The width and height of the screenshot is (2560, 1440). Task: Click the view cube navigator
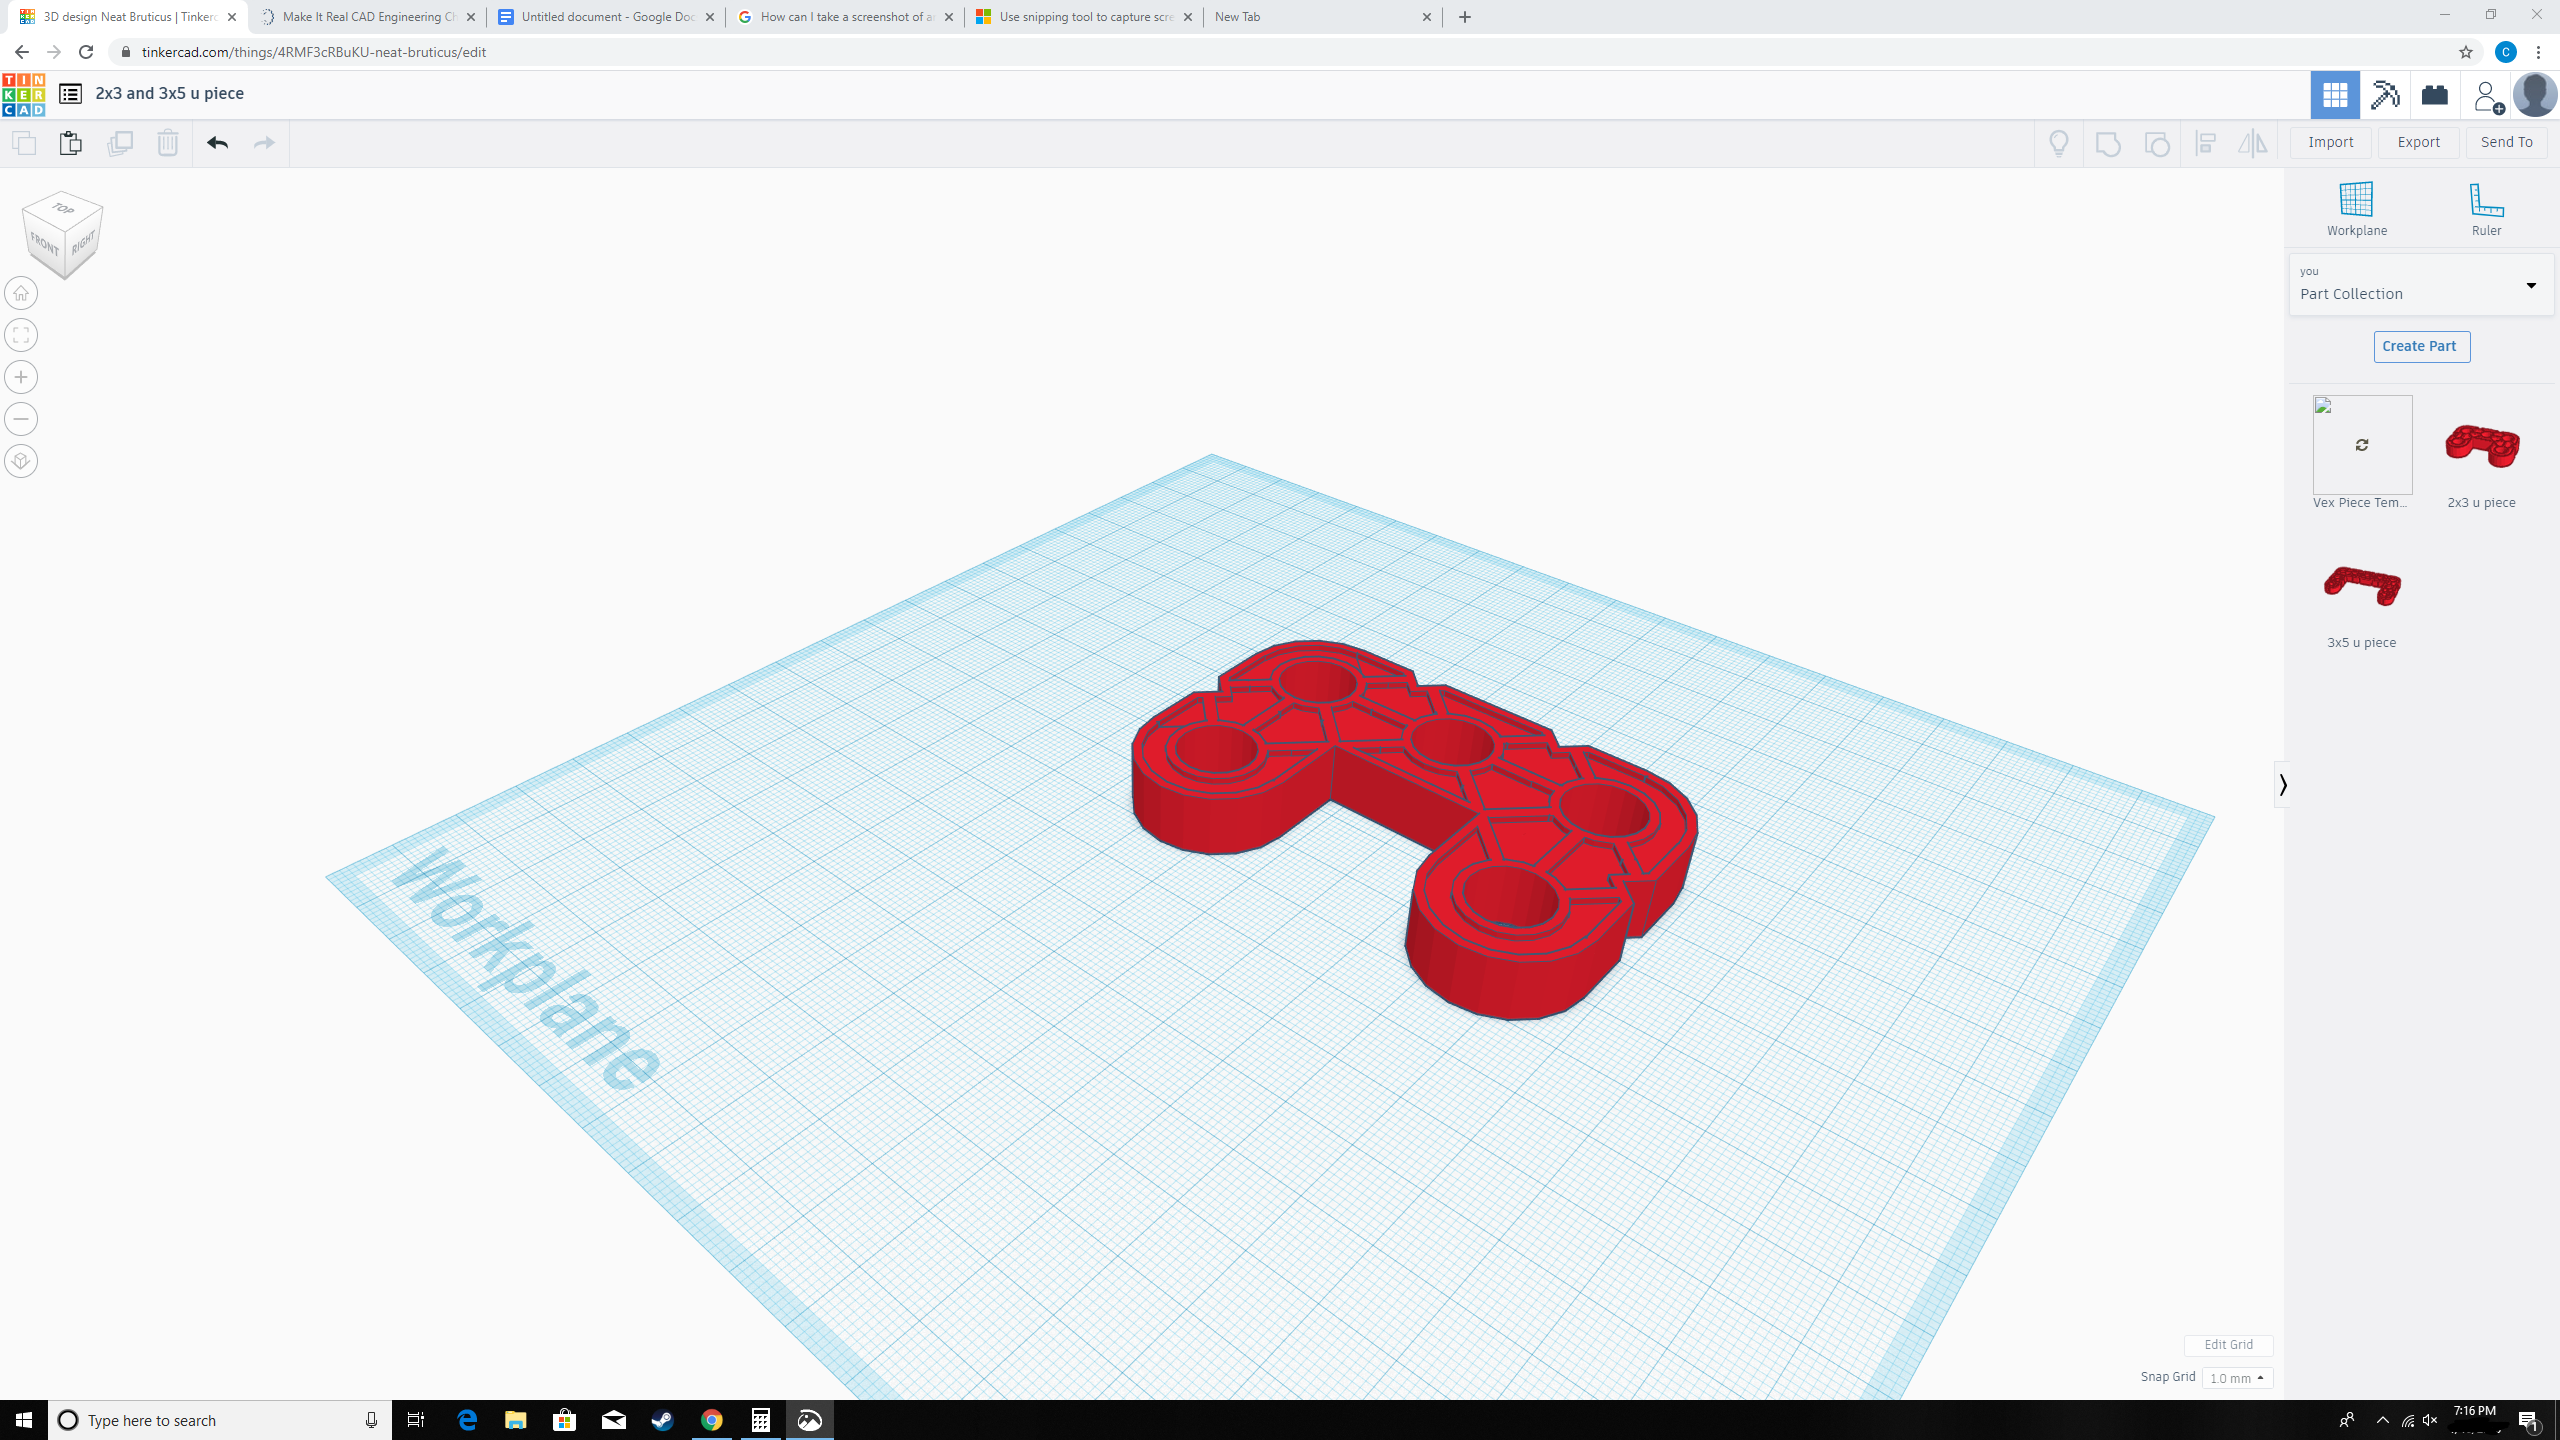63,235
